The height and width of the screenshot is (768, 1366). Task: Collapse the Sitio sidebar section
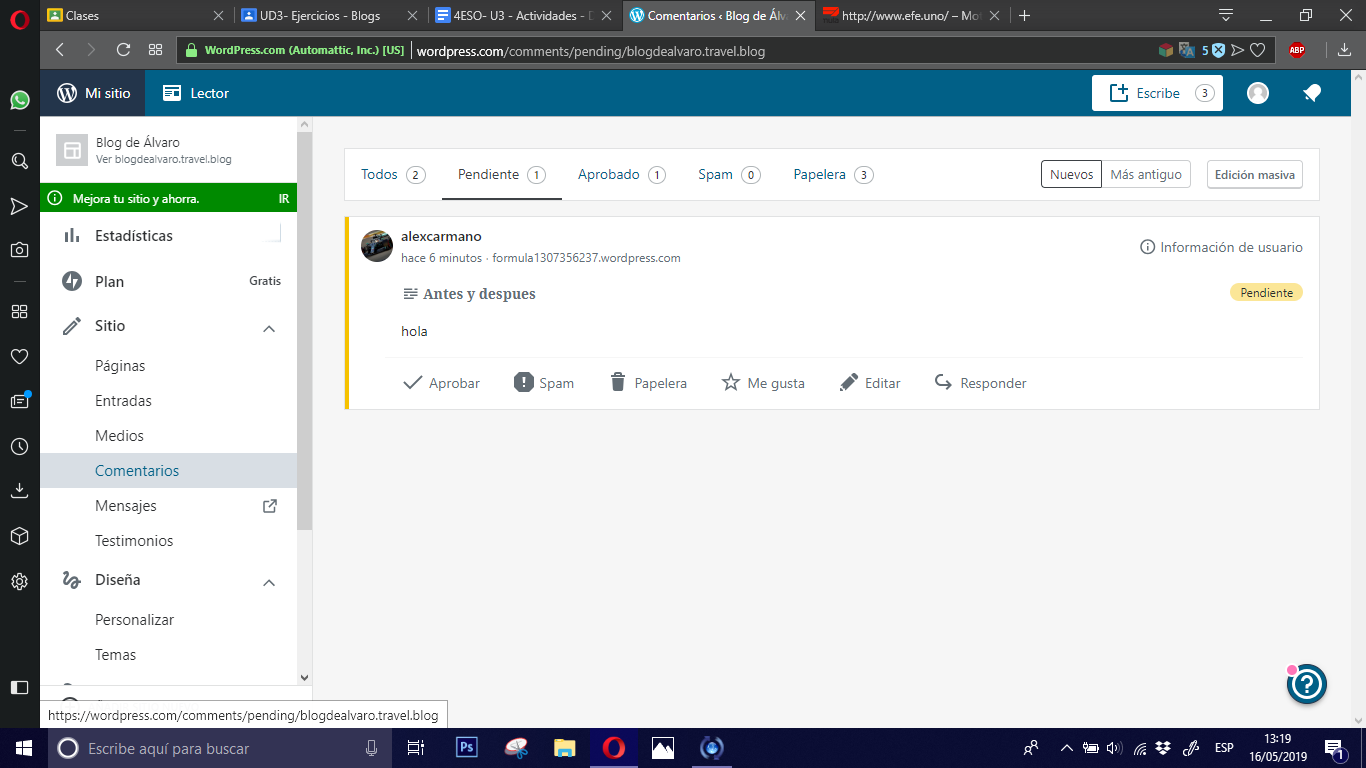[269, 327]
